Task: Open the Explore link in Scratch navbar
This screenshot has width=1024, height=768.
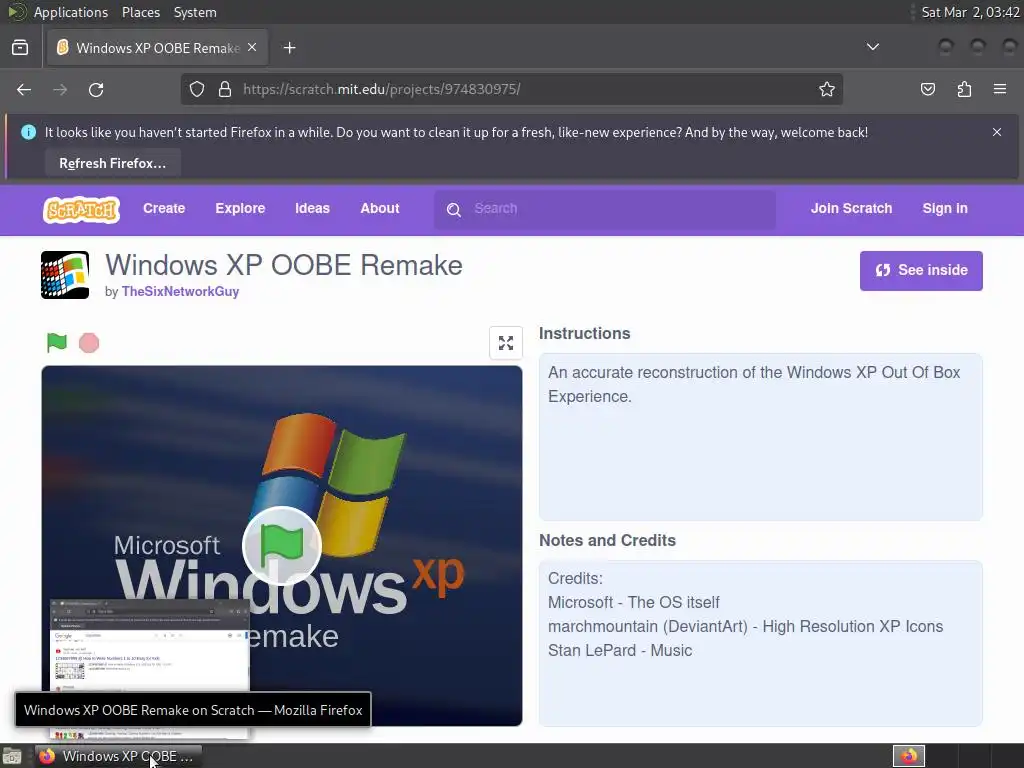Action: [x=240, y=208]
